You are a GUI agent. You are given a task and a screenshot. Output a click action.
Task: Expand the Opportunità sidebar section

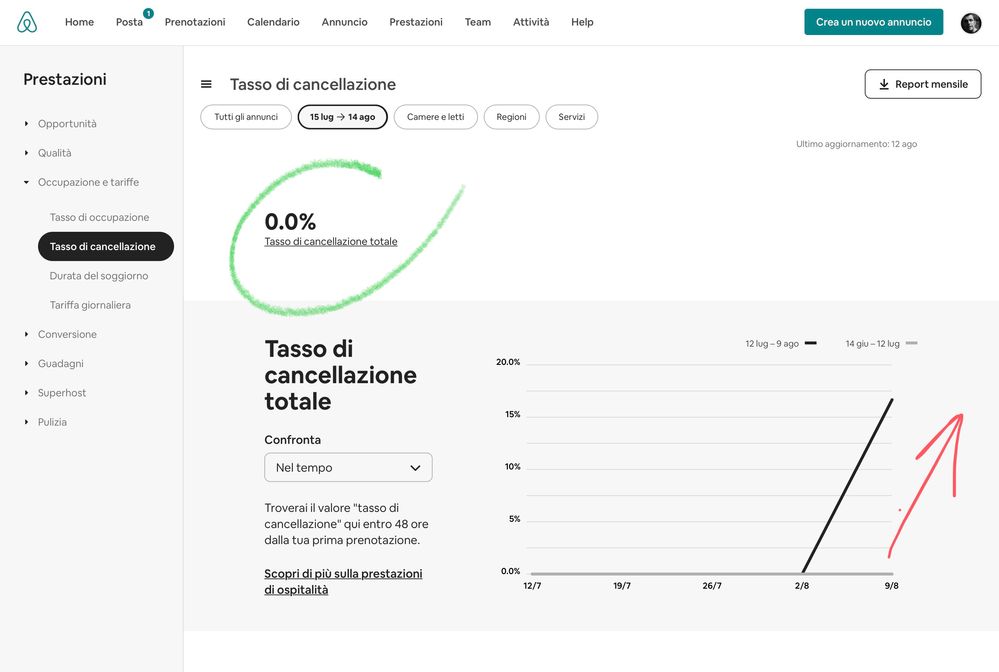pos(67,124)
